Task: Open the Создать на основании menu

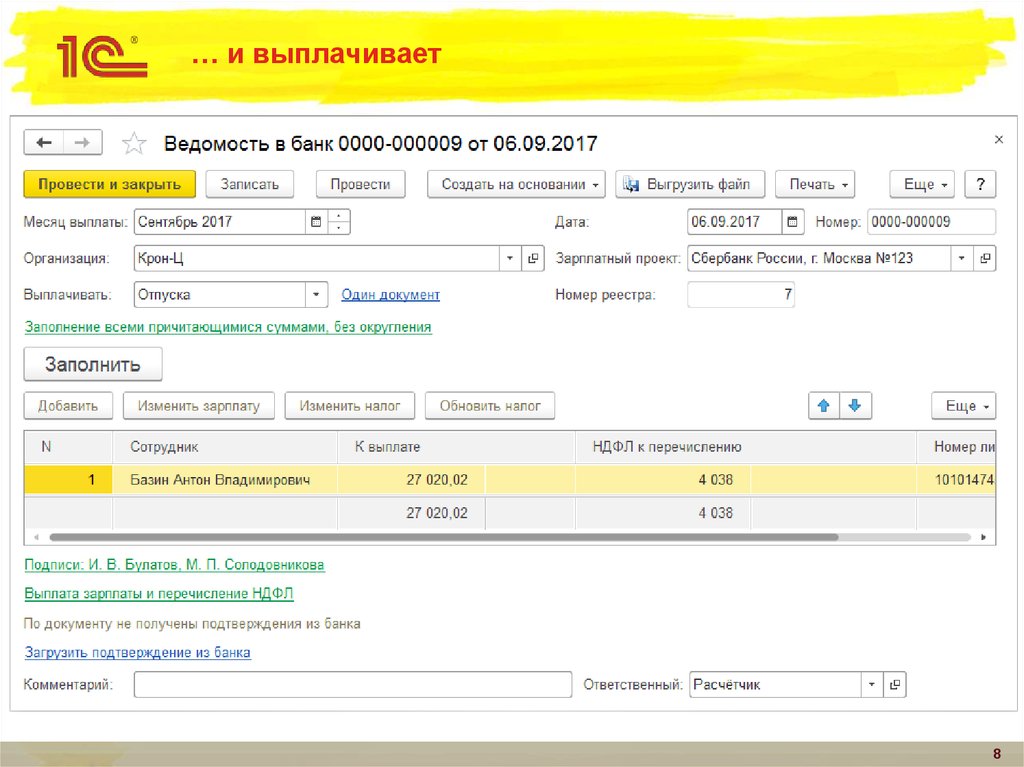Action: (516, 184)
